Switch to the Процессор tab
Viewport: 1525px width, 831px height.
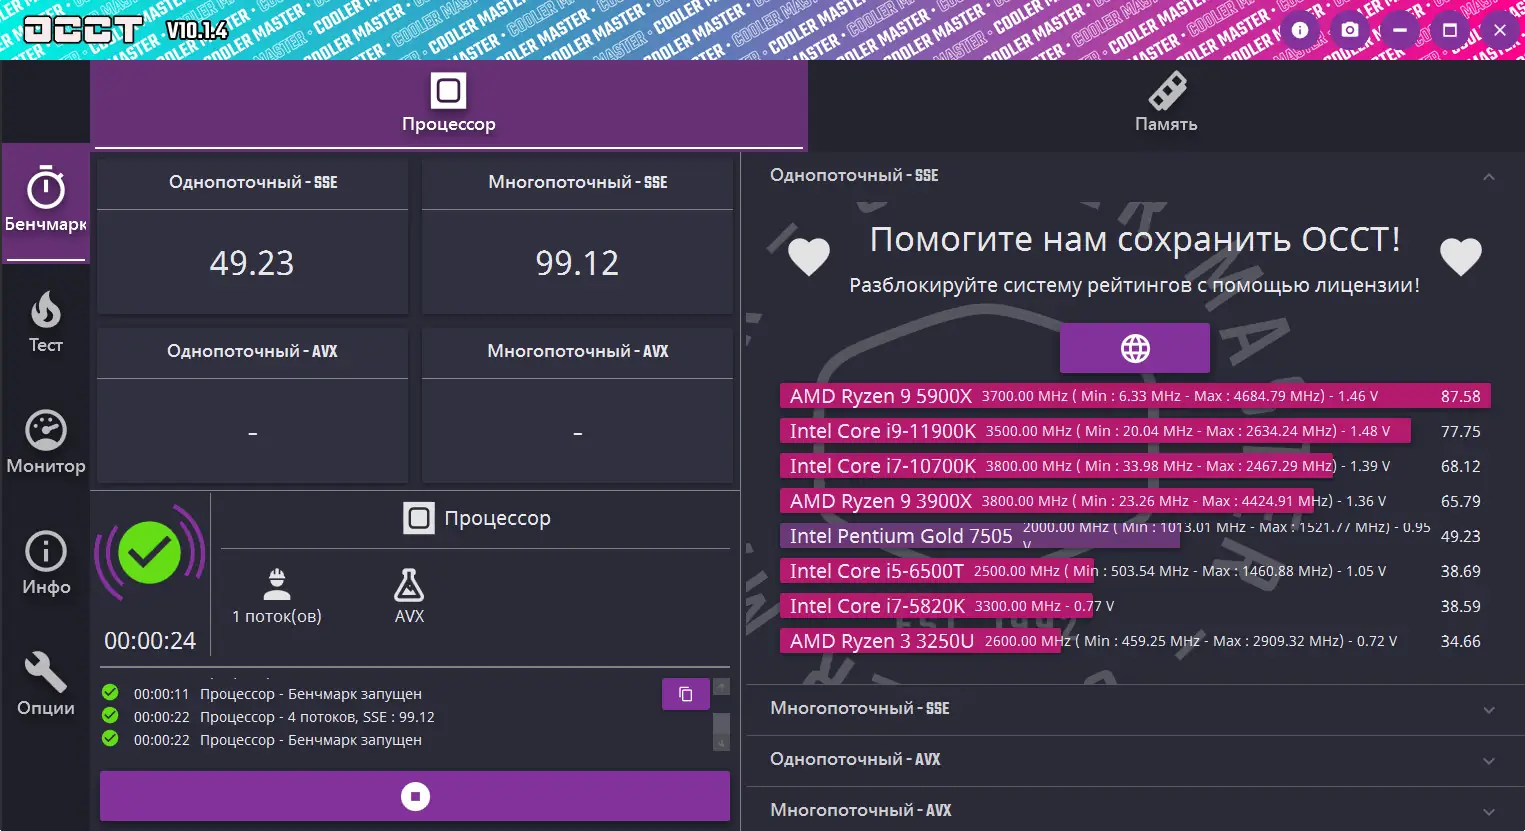click(x=449, y=104)
